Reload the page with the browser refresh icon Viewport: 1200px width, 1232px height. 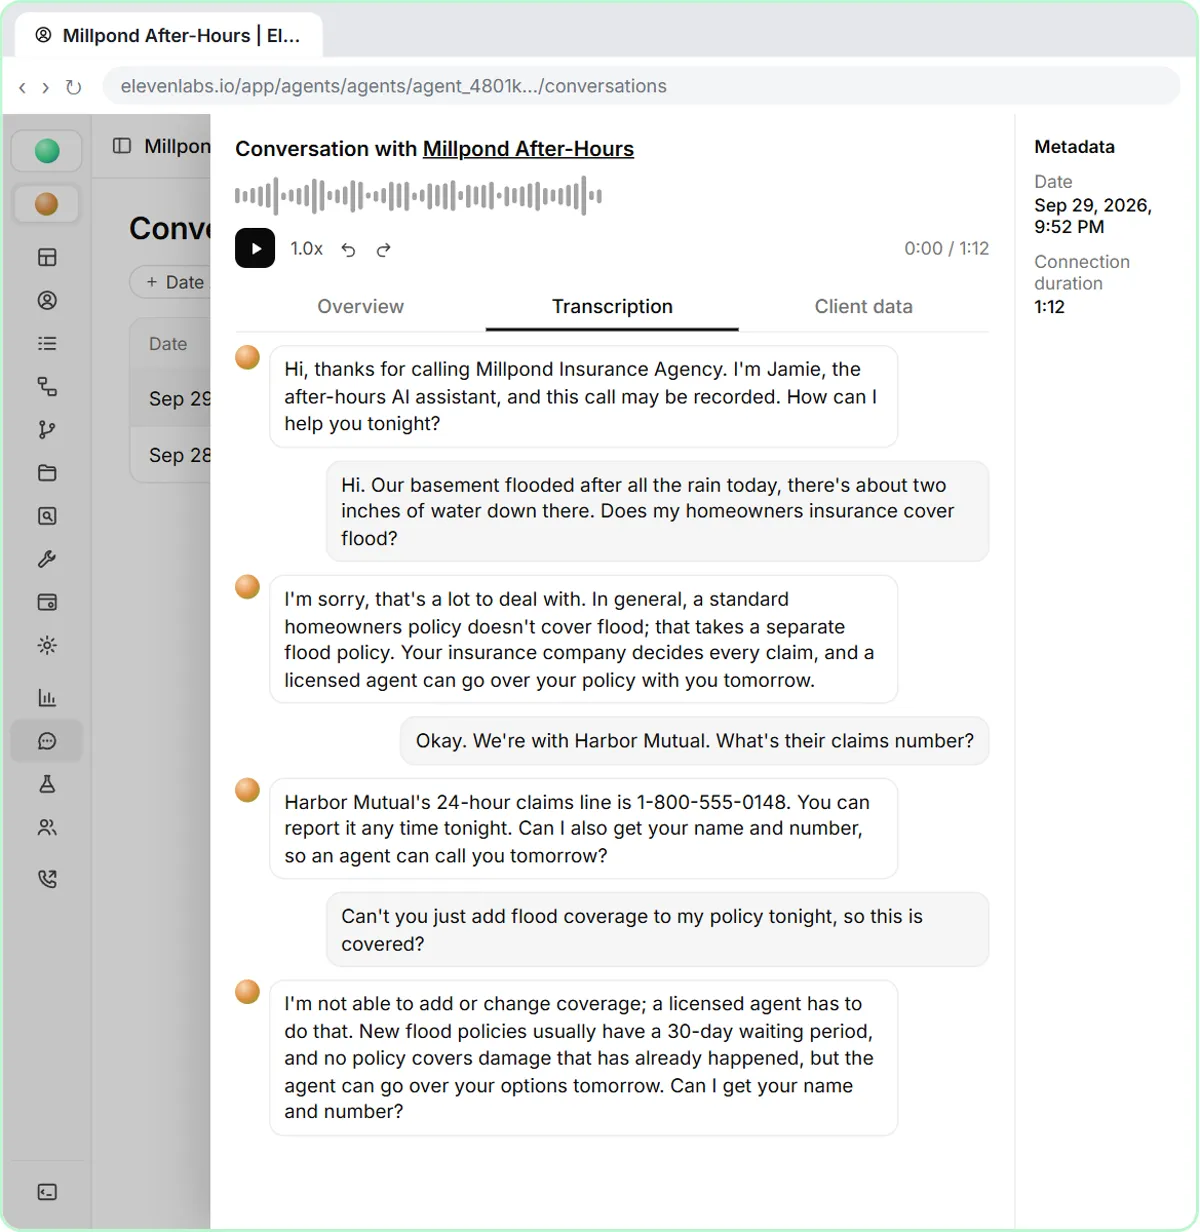coord(73,87)
